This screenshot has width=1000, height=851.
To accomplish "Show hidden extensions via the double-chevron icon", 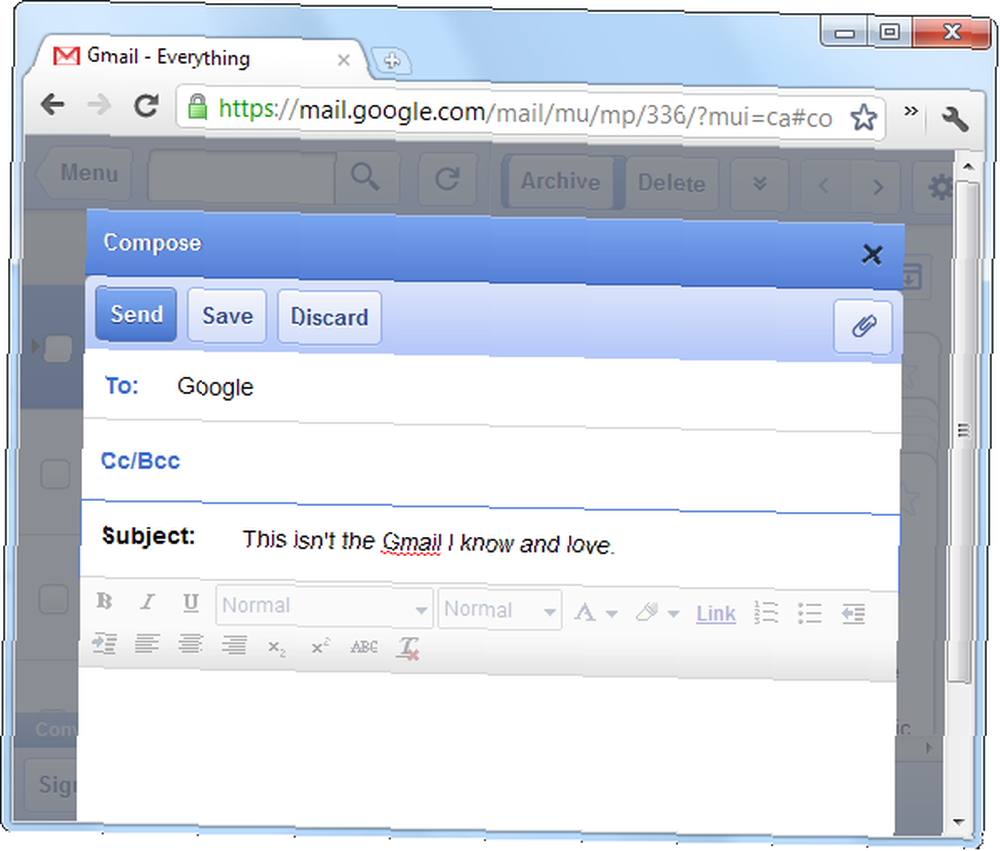I will coord(911,112).
